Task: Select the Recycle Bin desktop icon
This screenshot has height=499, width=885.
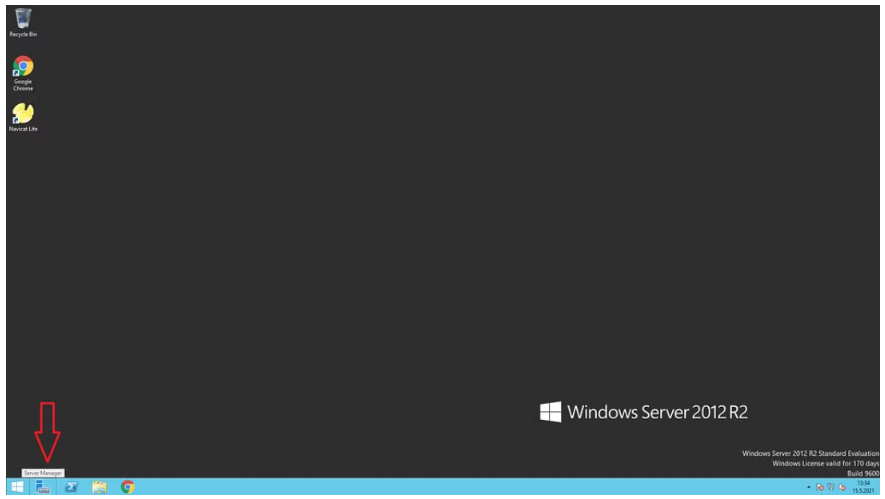Action: pyautogui.click(x=23, y=23)
